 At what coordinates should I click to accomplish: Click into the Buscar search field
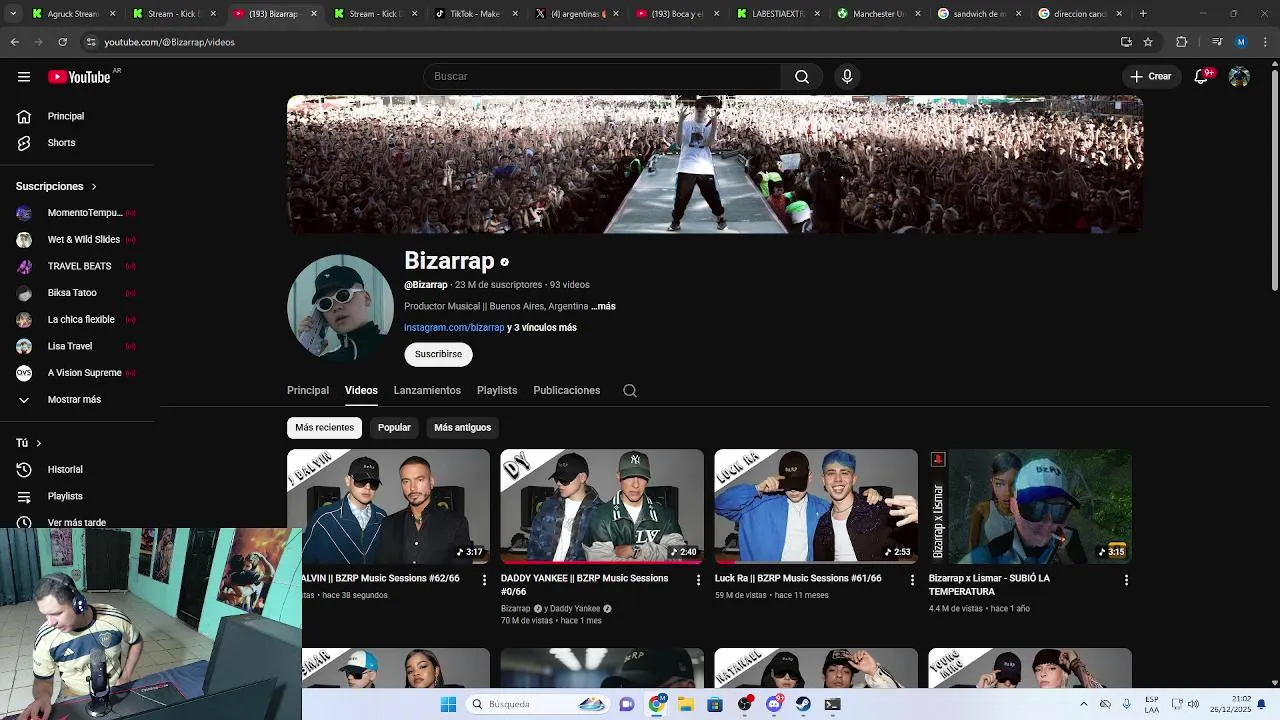pyautogui.click(x=602, y=77)
